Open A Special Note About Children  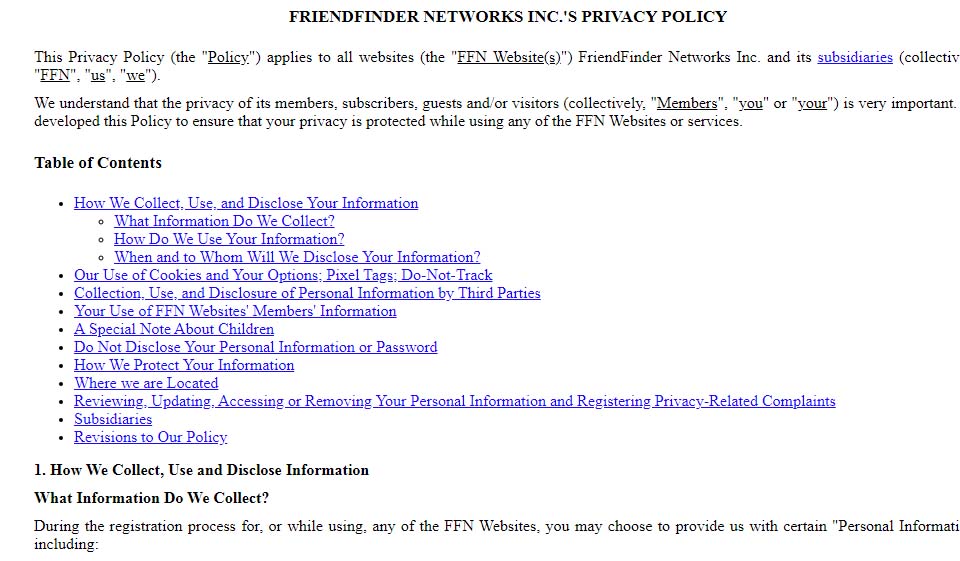(174, 329)
